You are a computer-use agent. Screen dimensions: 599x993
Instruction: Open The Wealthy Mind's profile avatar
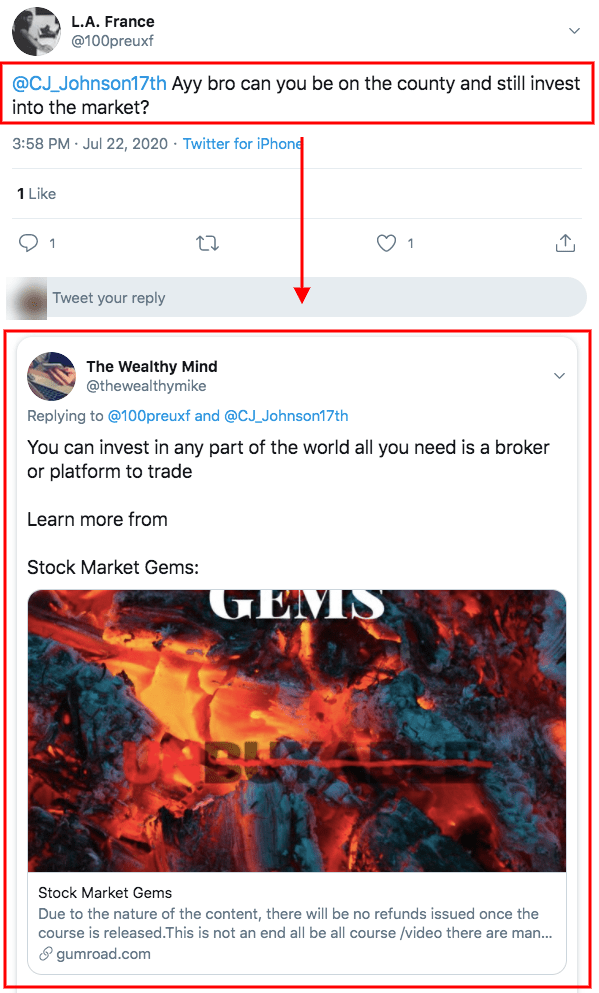click(x=51, y=376)
